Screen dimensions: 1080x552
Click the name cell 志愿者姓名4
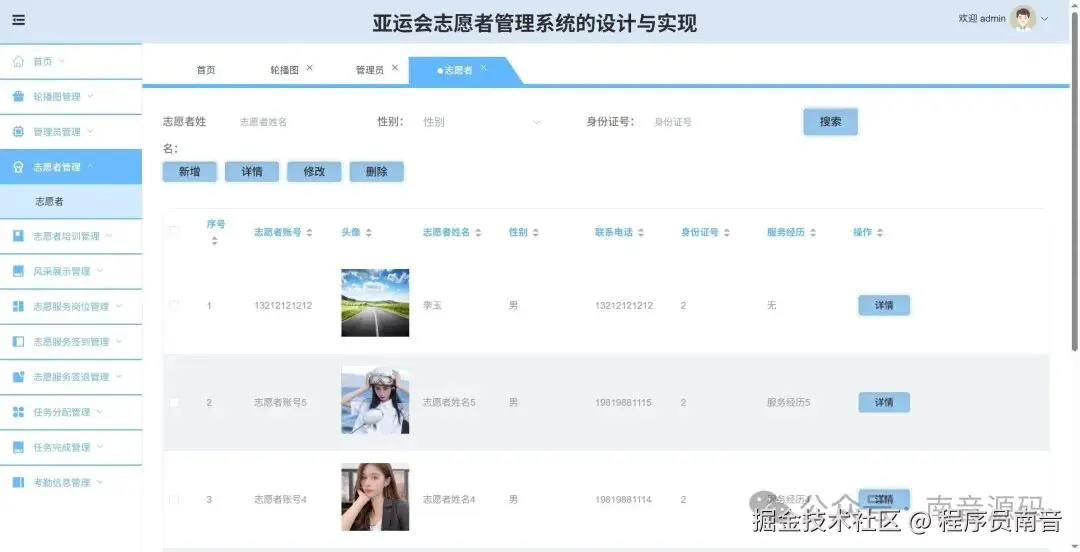pyautogui.click(x=449, y=500)
